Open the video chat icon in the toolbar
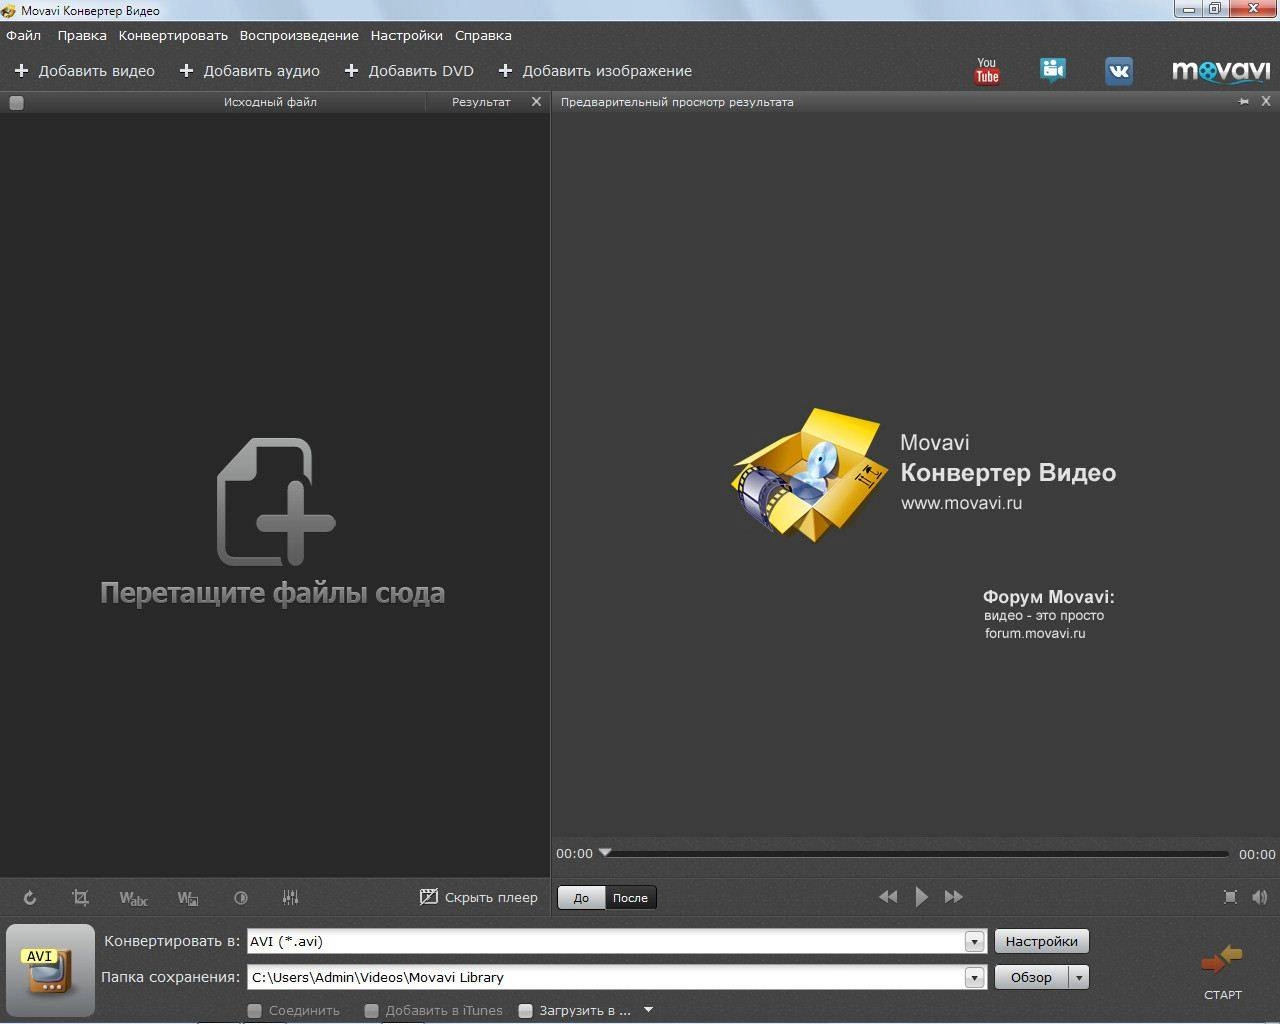1280x1024 pixels. (x=1052, y=70)
